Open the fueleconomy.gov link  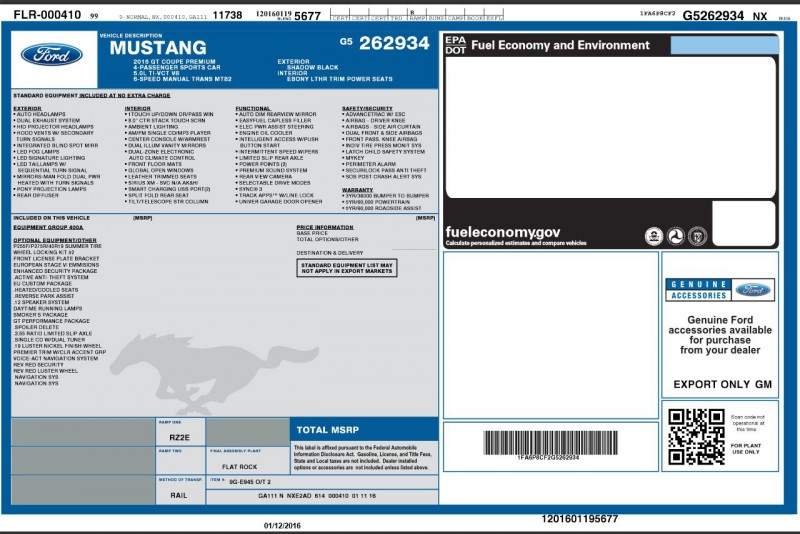click(503, 232)
